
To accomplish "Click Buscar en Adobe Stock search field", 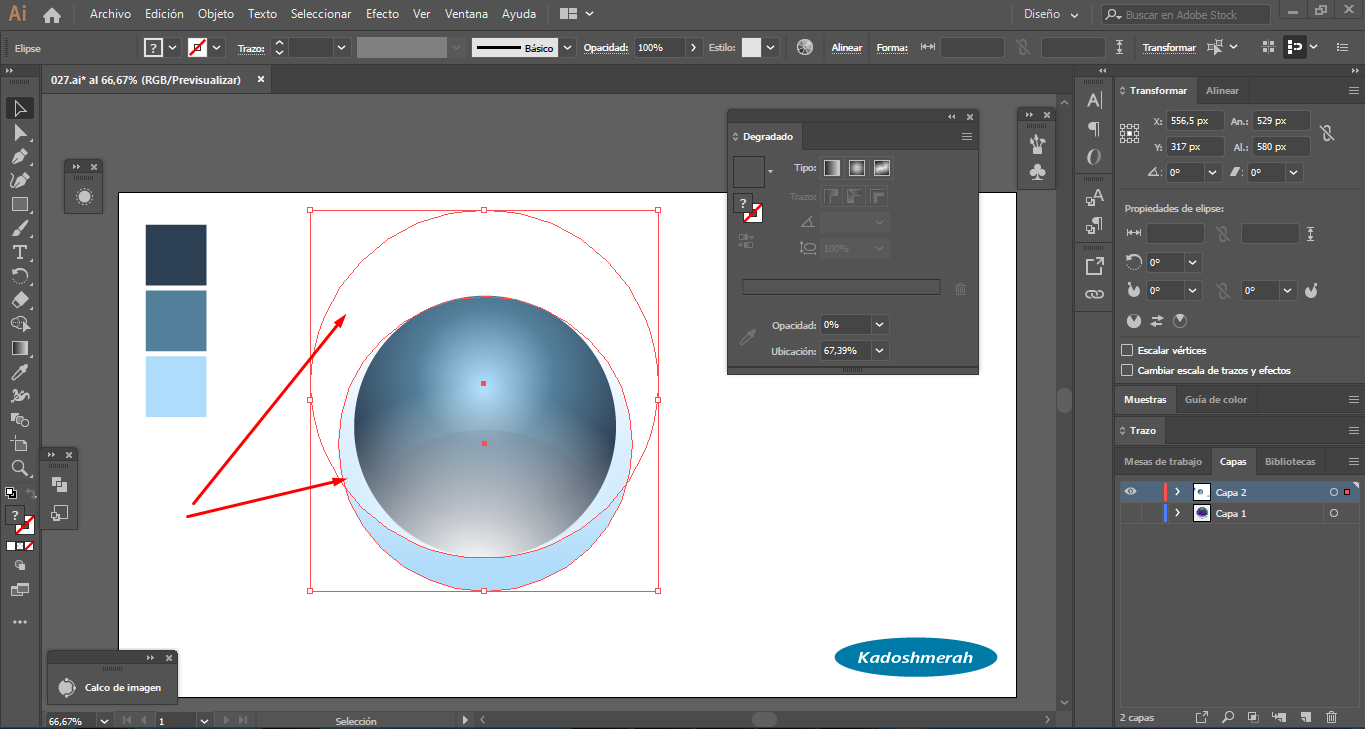I will 1186,15.
